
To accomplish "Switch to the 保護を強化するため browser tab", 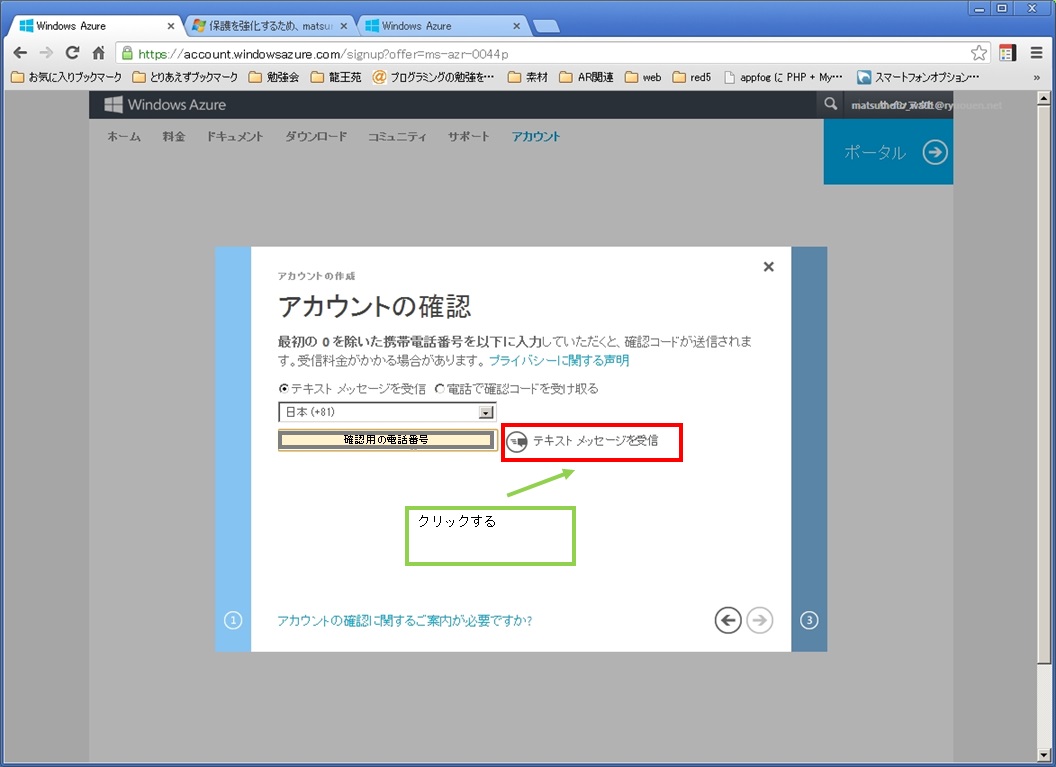I will (x=269, y=26).
